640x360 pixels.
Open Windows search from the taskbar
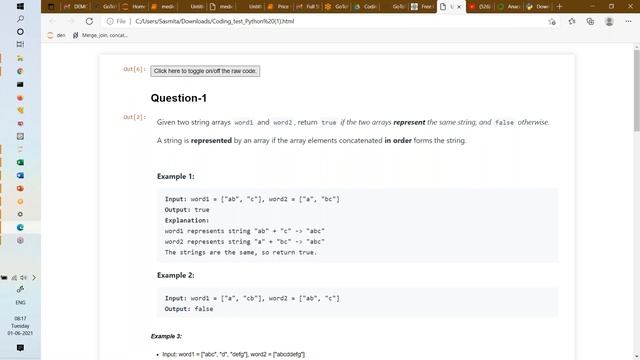coord(20,19)
